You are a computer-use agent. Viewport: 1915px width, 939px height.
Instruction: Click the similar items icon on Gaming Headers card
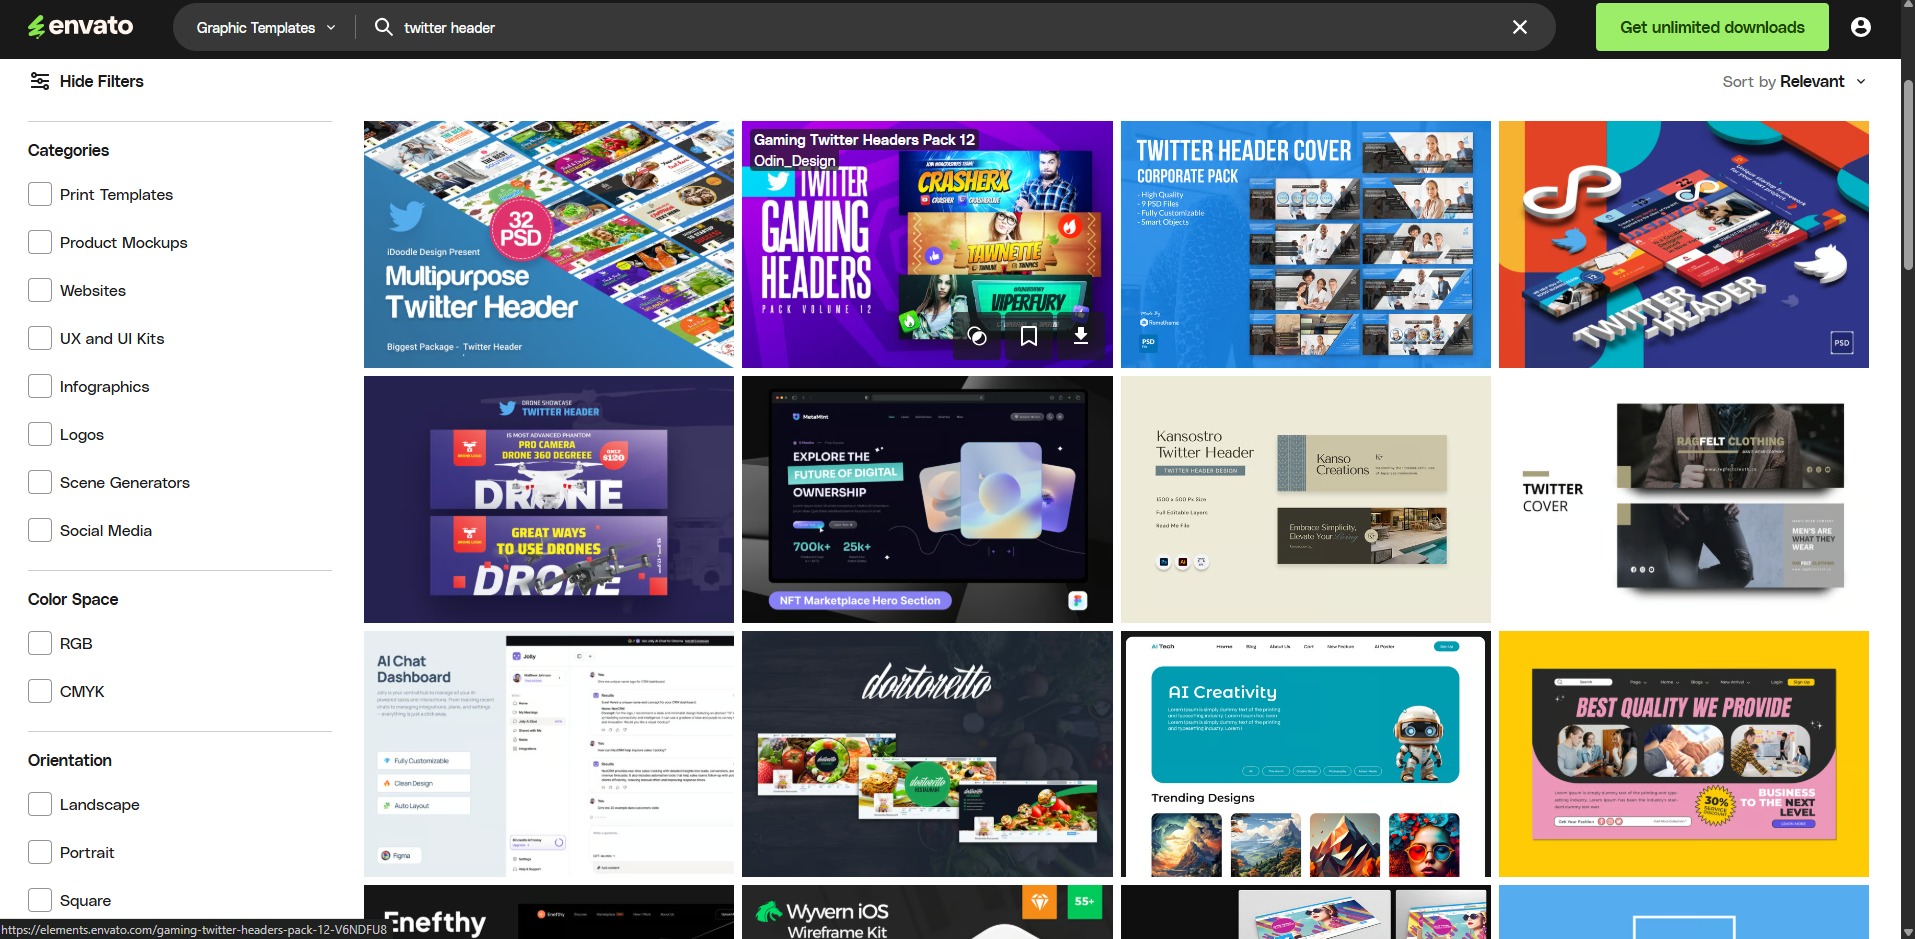(x=977, y=337)
